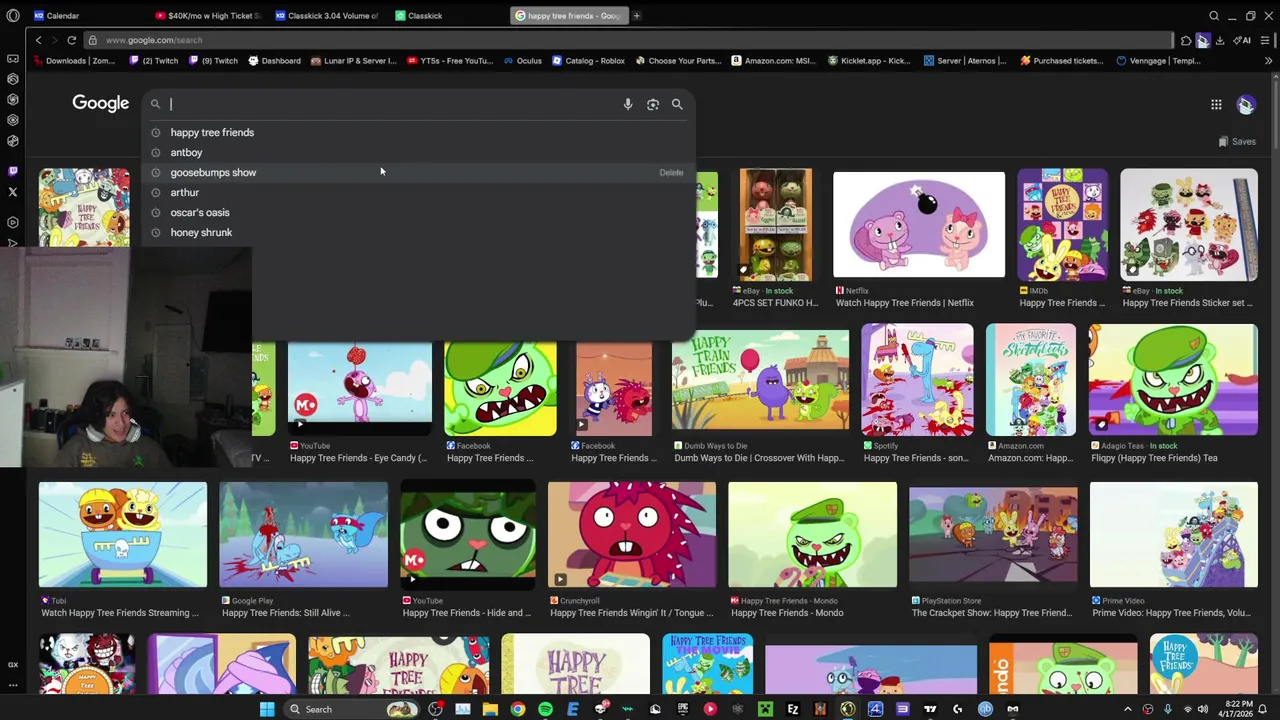Screen dimensions: 1280x720
Task: Open the extensions toolbar icon
Action: pyautogui.click(x=1185, y=40)
